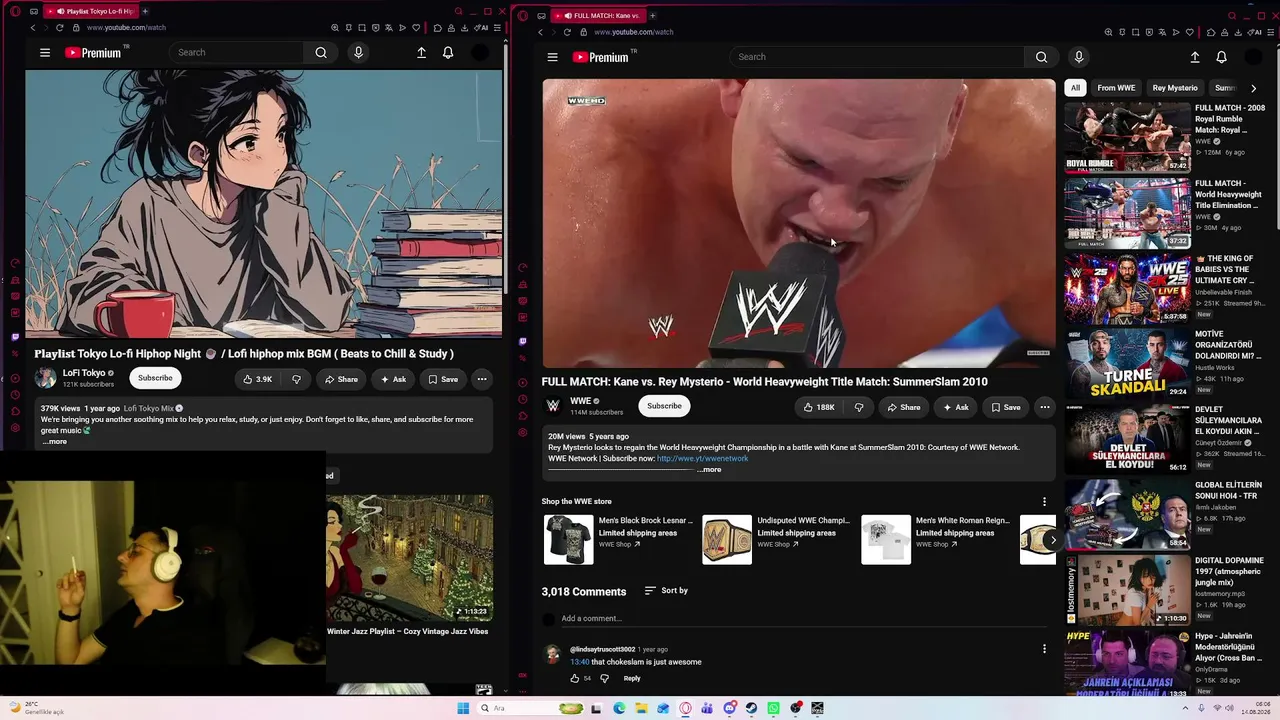Open a new tab in WWE browser window
The height and width of the screenshot is (720, 1280).
(652, 15)
